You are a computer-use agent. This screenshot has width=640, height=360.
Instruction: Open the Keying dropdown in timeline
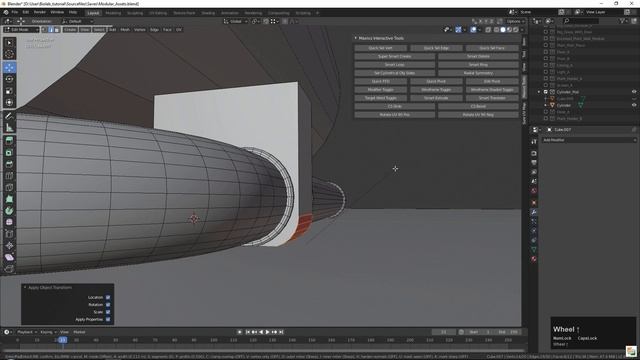pyautogui.click(x=48, y=332)
